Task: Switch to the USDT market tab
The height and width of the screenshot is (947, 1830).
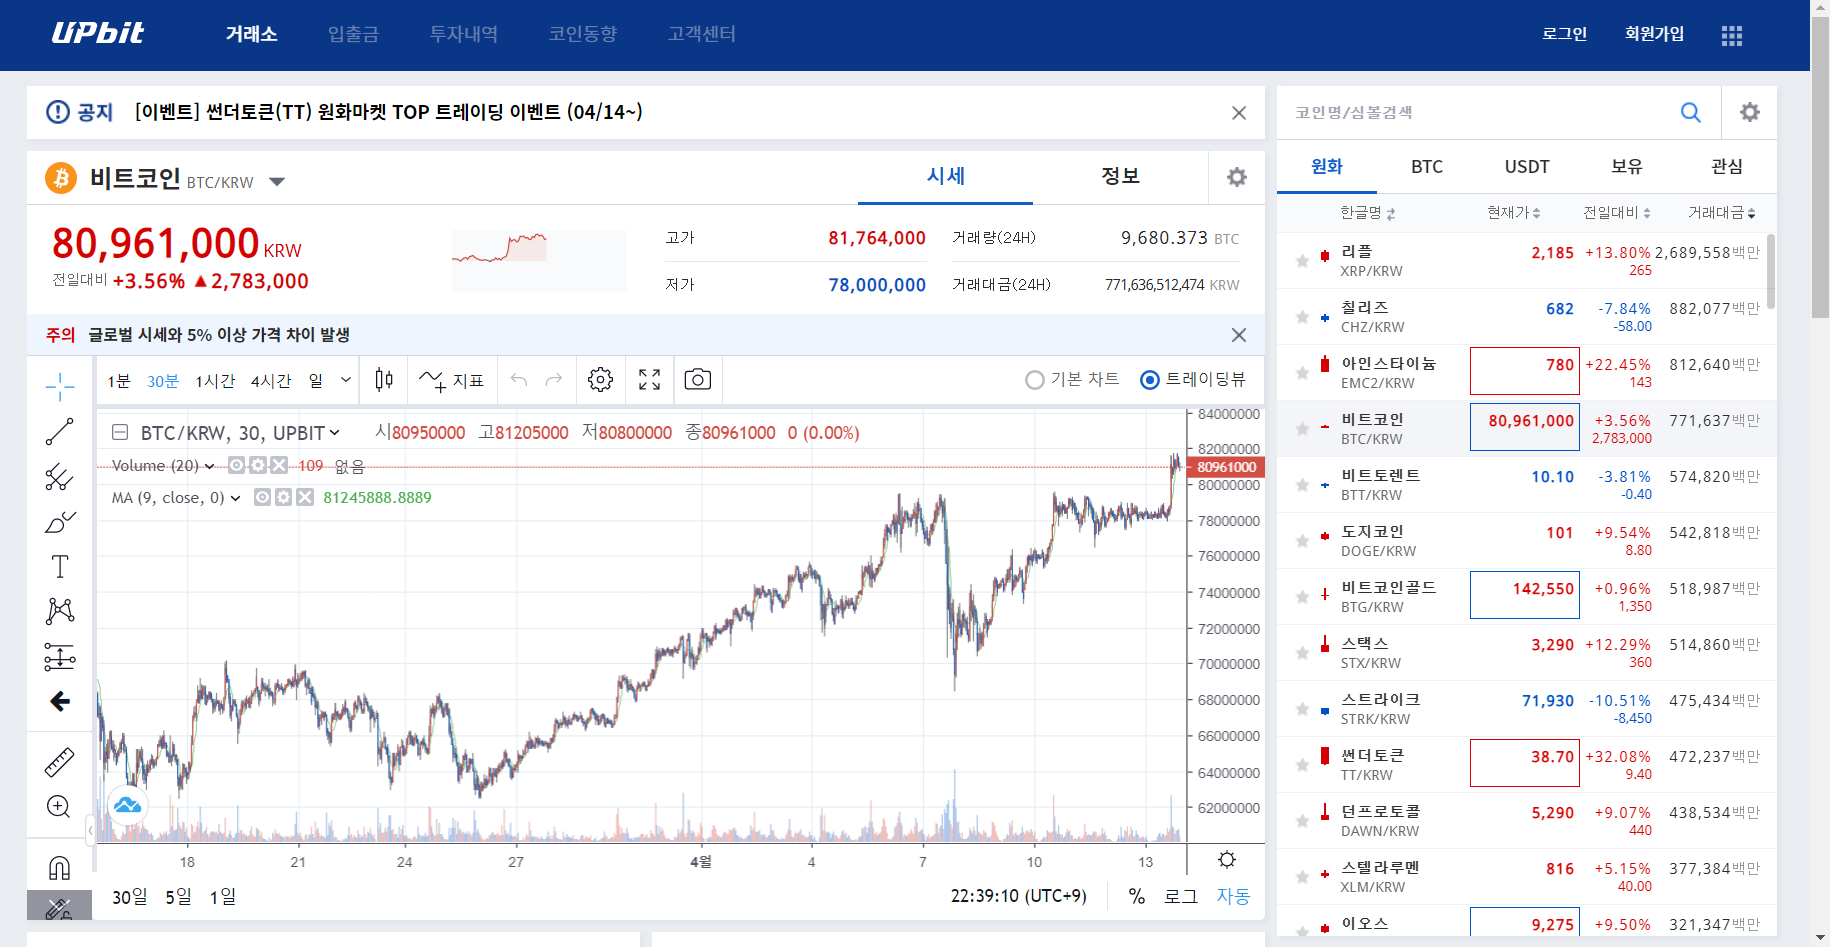Action: pyautogui.click(x=1527, y=167)
